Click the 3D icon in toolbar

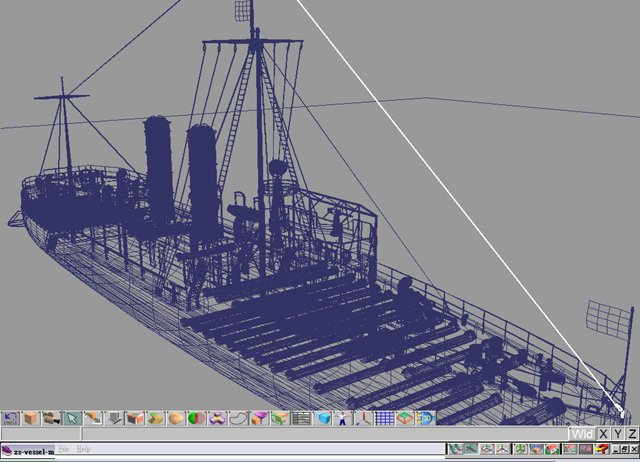(426, 418)
